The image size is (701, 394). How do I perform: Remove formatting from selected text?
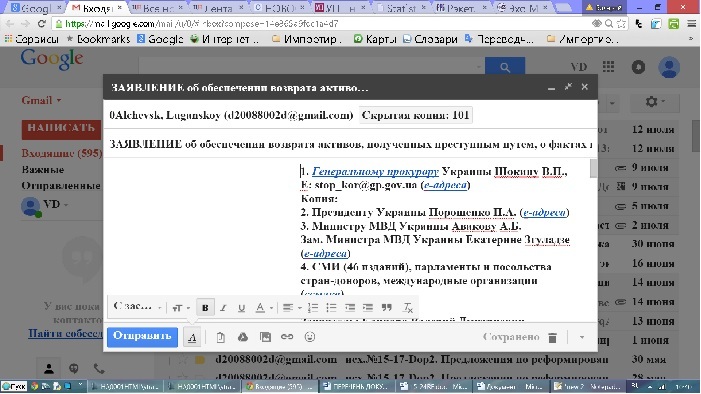tap(408, 308)
